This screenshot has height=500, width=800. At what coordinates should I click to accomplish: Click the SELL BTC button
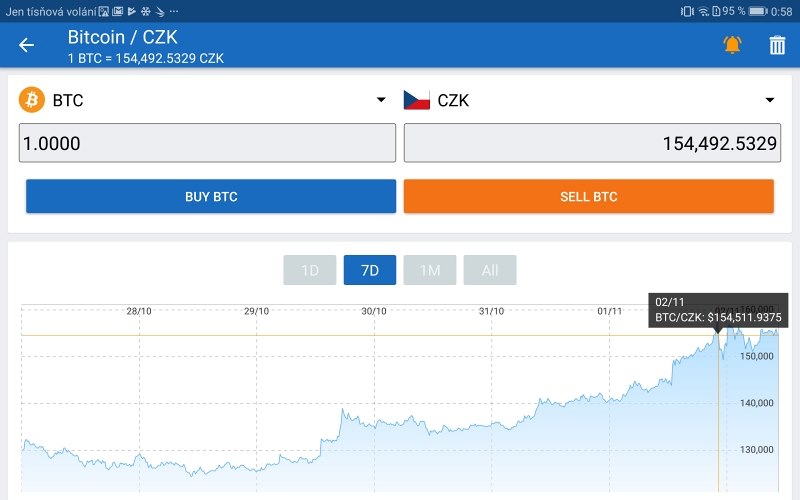click(589, 196)
